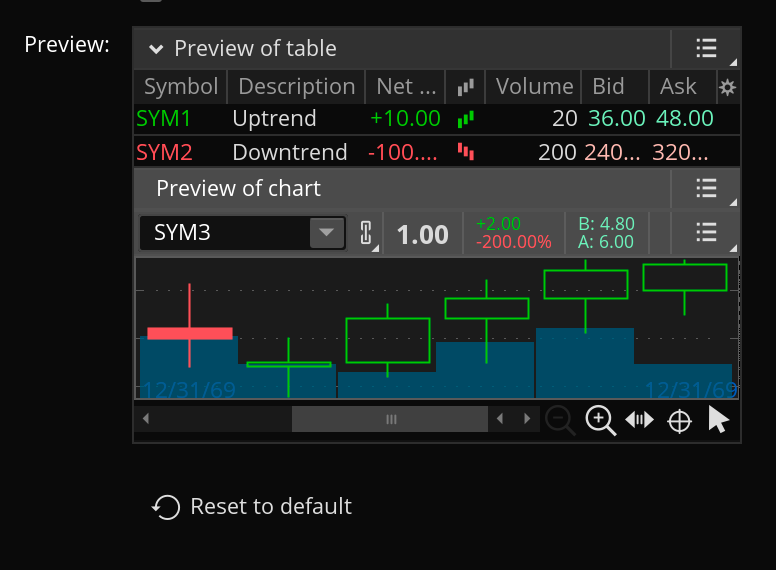Sort by the Volume column header
Screen dimensions: 776x570
[x=534, y=87]
